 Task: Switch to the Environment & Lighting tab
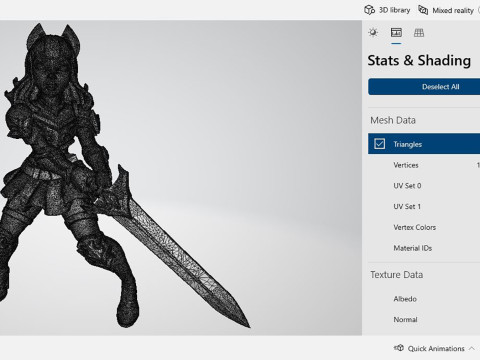click(x=373, y=33)
